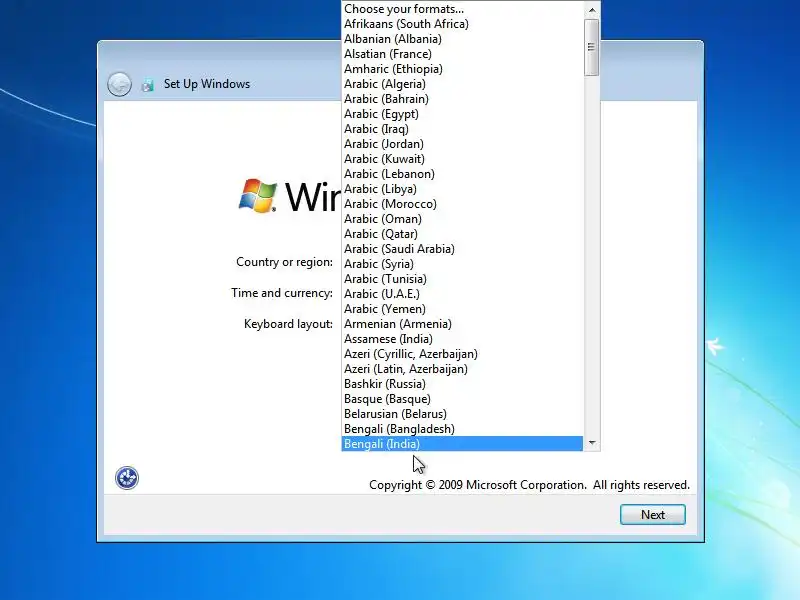Screen dimensions: 800x600
Task: Choose Arabic (Bahrain) from list
Action: click(462, 99)
